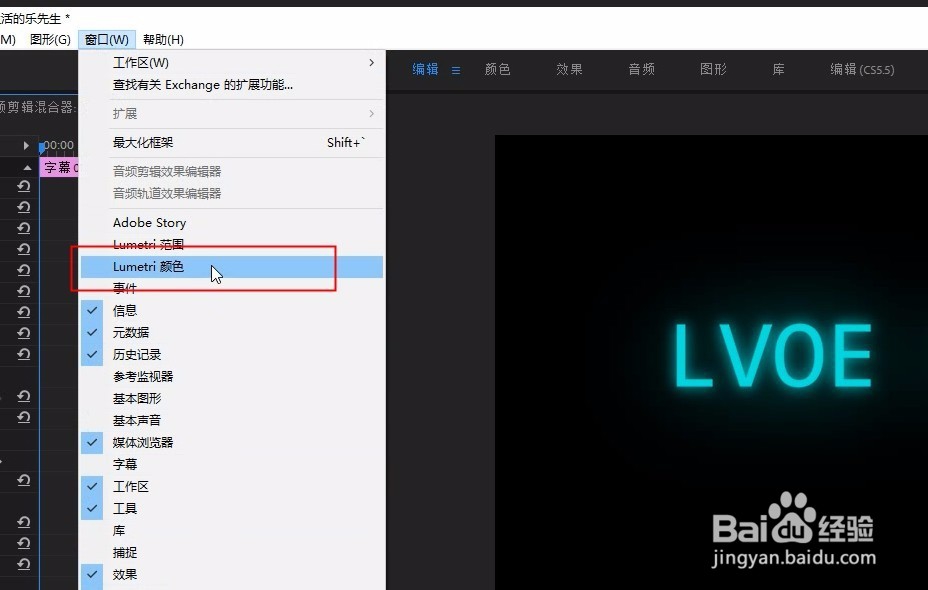
Task: Switch to the 颜色 workspace tab
Action: coord(497,69)
